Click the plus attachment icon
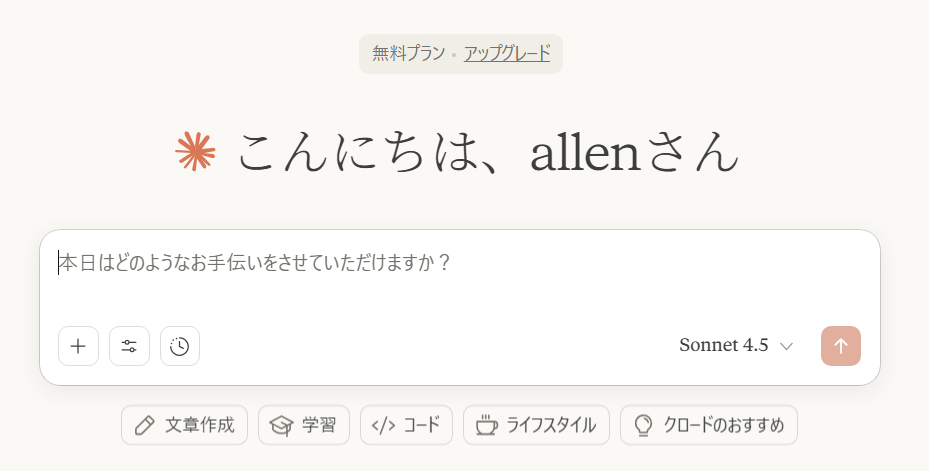 (x=78, y=346)
